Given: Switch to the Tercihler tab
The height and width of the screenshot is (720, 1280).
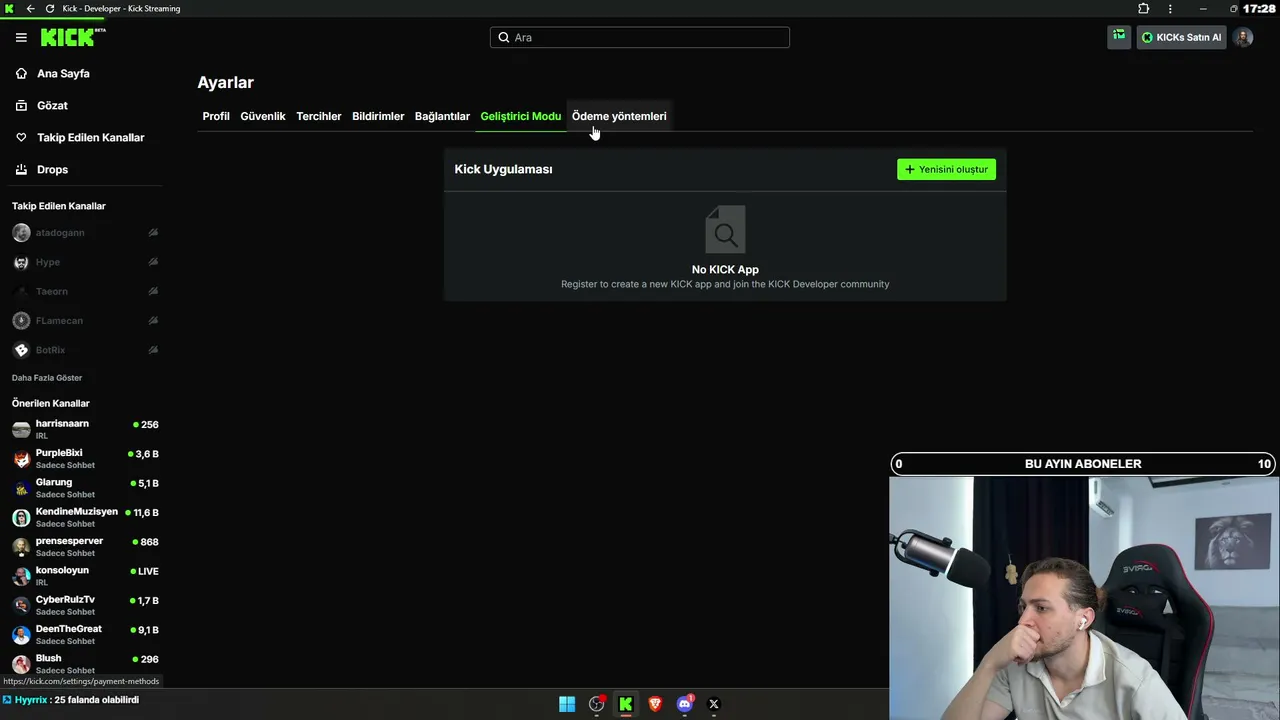Looking at the screenshot, I should 319,116.
